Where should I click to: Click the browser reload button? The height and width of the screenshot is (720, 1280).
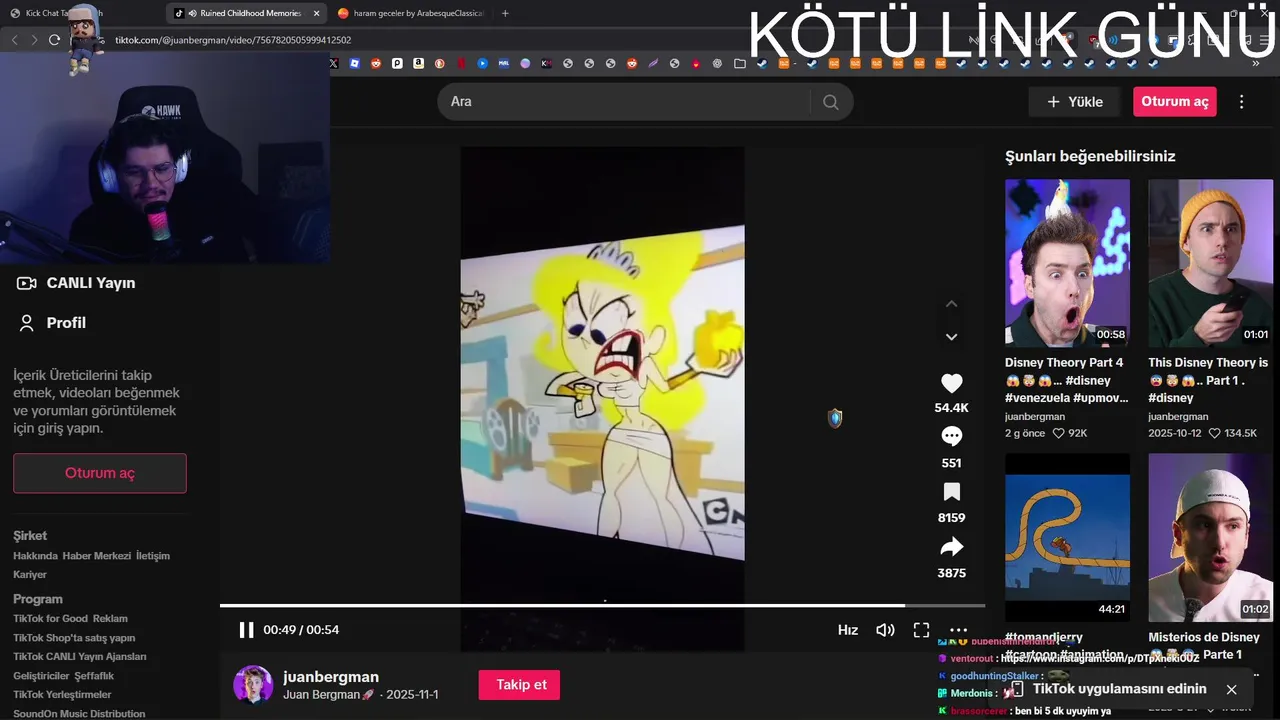[x=54, y=40]
